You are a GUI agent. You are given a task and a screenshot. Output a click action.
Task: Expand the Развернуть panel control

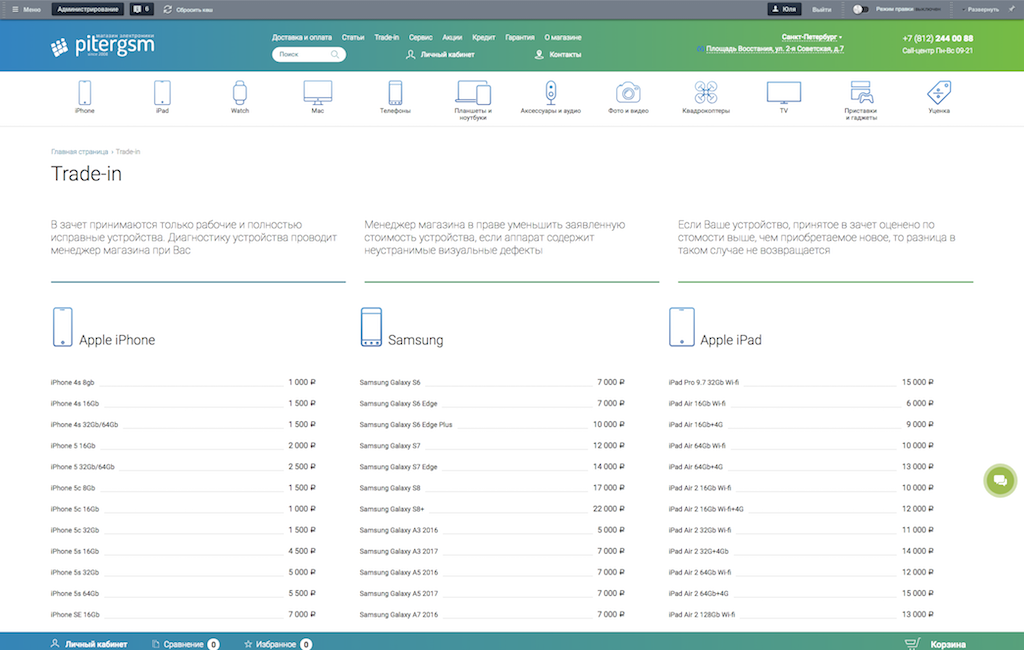(980, 10)
